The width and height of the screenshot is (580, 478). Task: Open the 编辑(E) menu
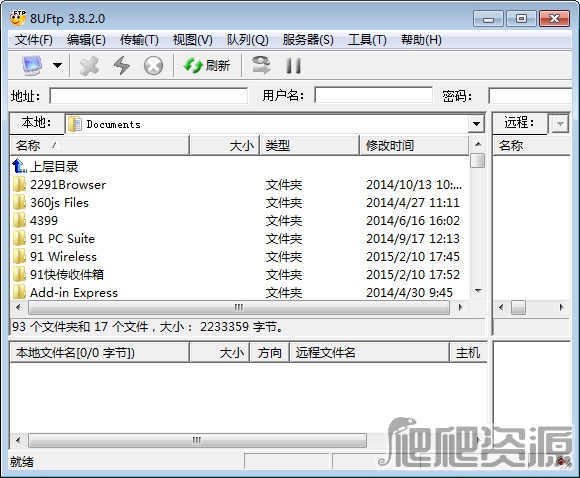click(x=86, y=40)
